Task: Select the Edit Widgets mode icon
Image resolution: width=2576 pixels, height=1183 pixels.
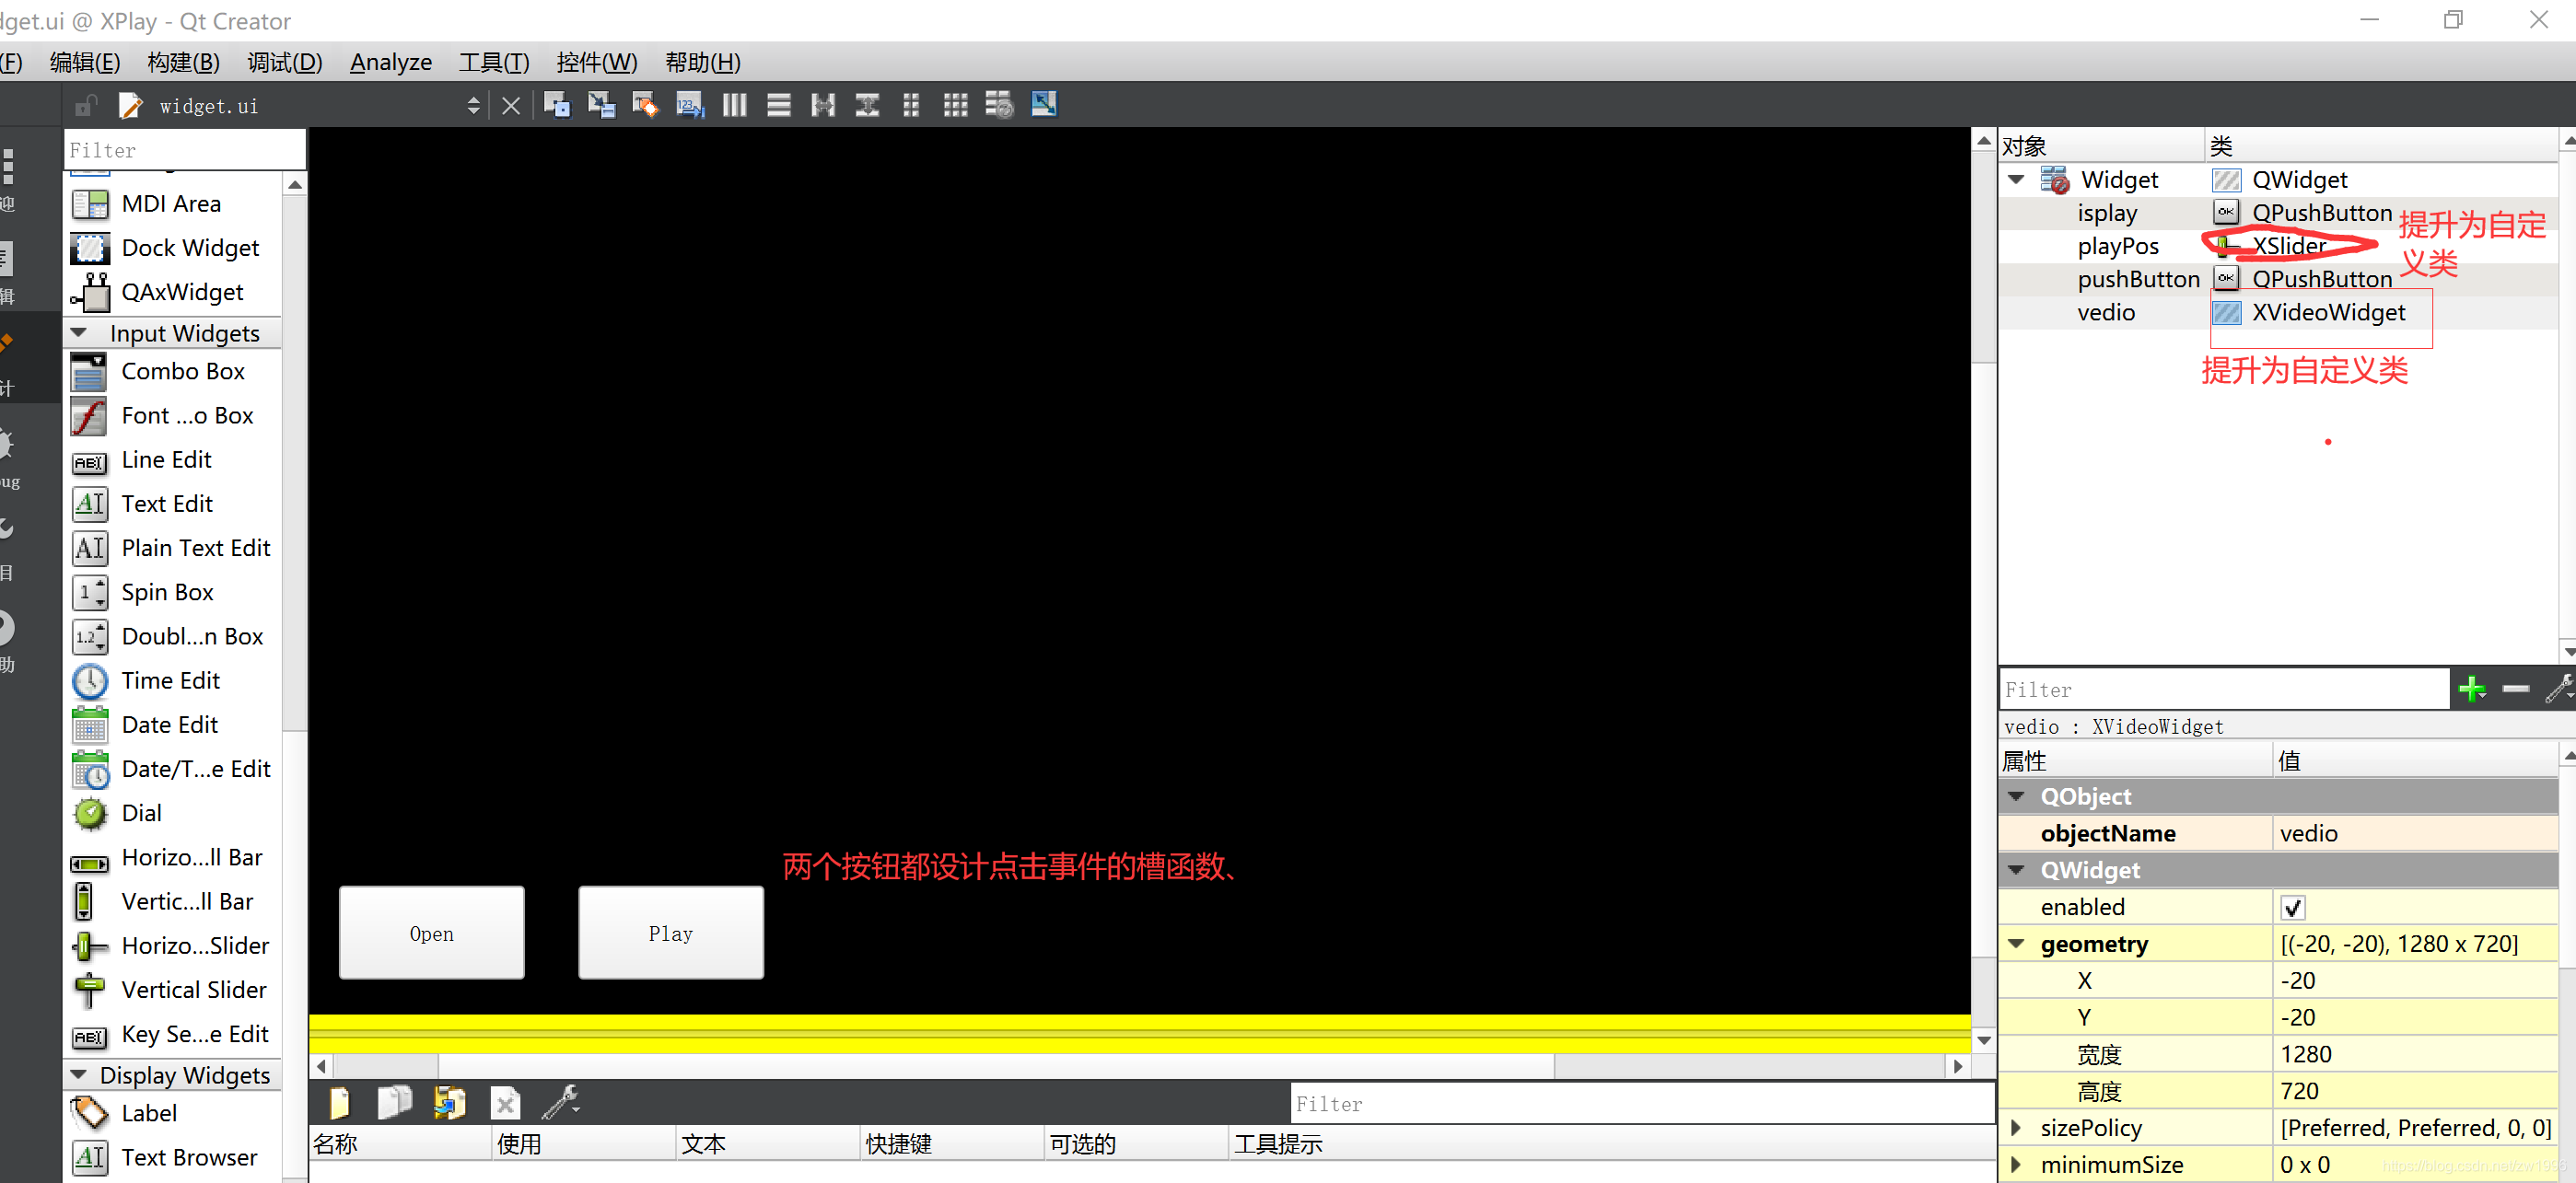Action: pyautogui.click(x=557, y=105)
